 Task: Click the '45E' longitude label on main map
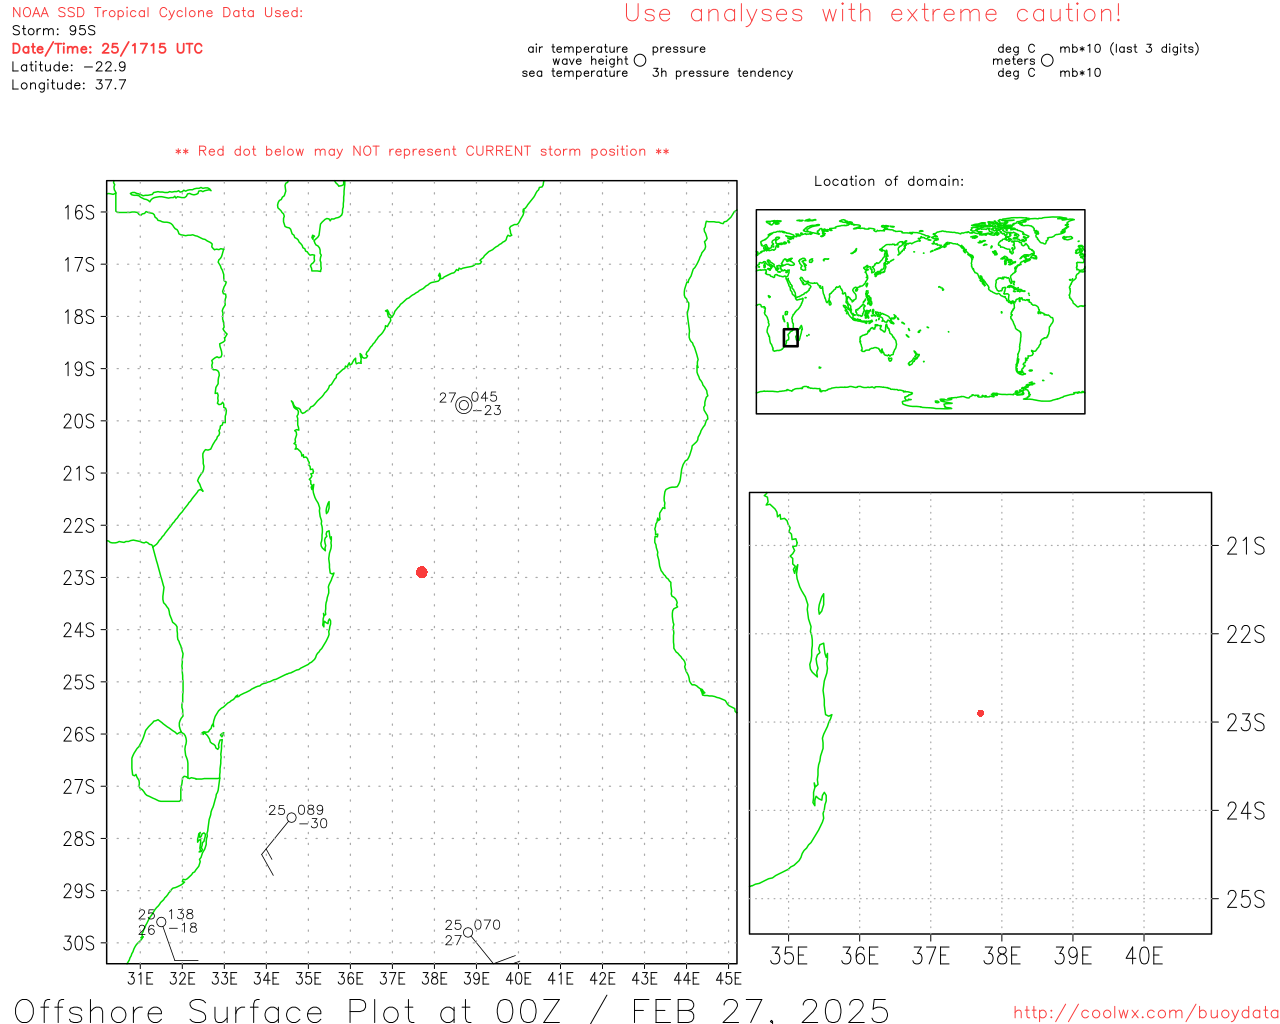(728, 978)
